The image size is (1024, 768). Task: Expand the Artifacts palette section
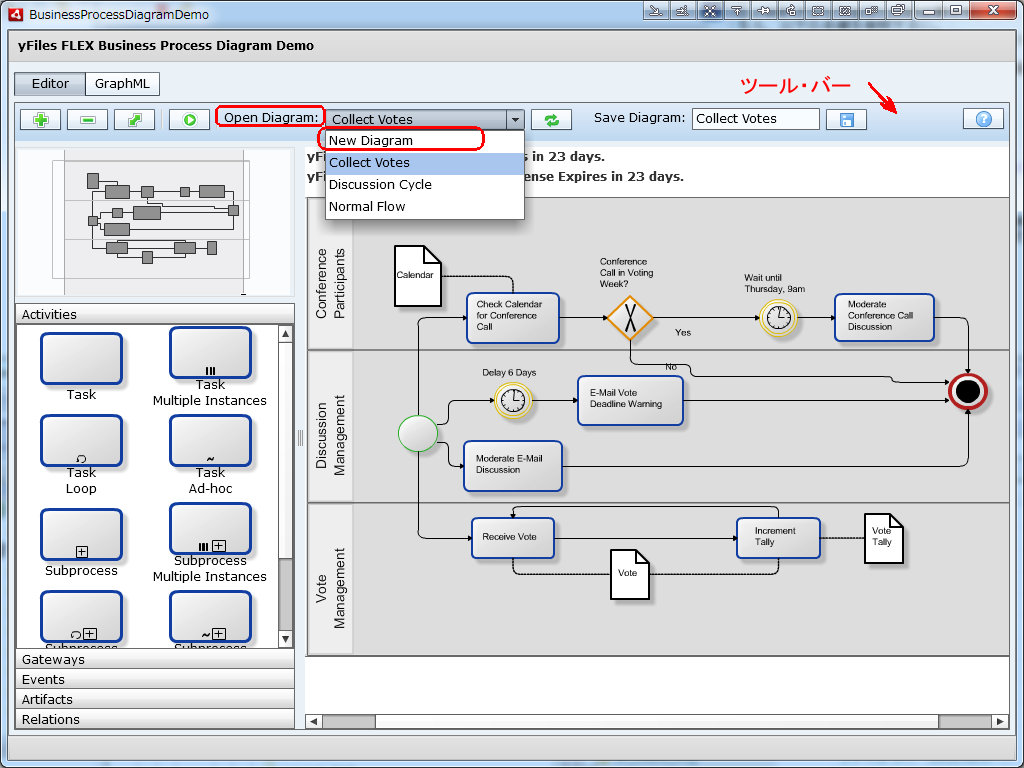point(155,699)
